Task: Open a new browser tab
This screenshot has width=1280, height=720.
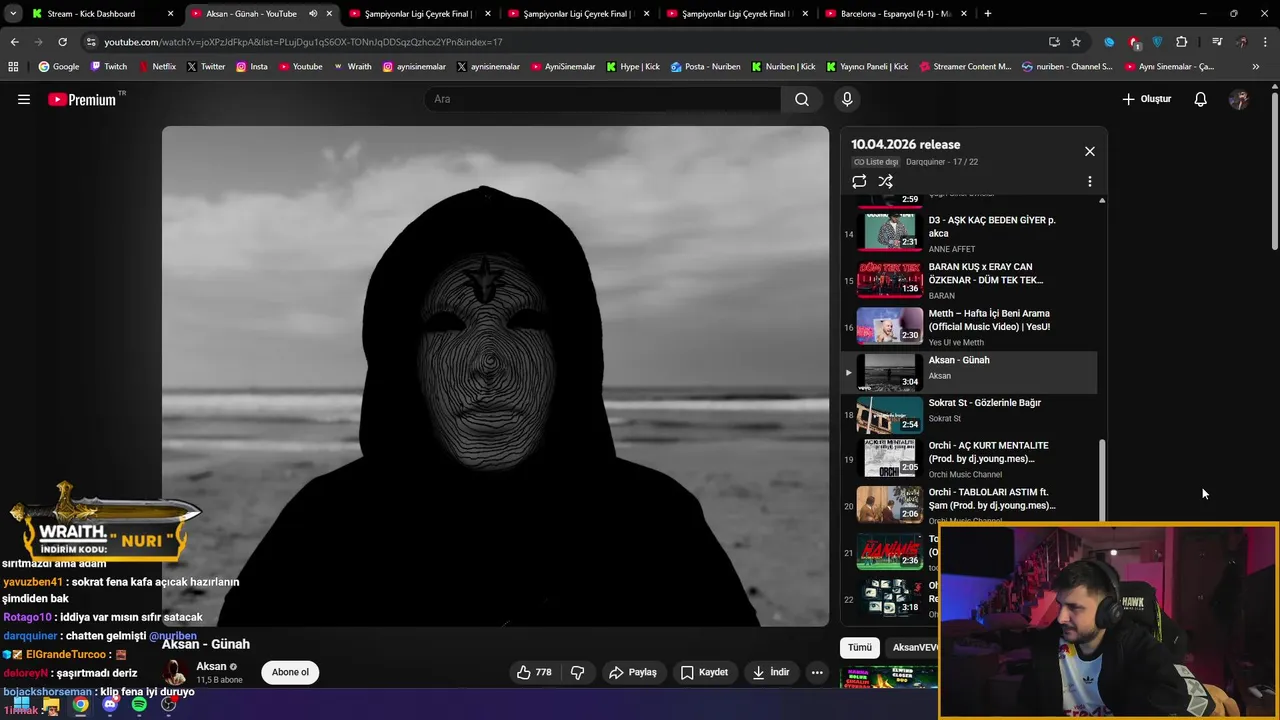Action: click(x=988, y=14)
